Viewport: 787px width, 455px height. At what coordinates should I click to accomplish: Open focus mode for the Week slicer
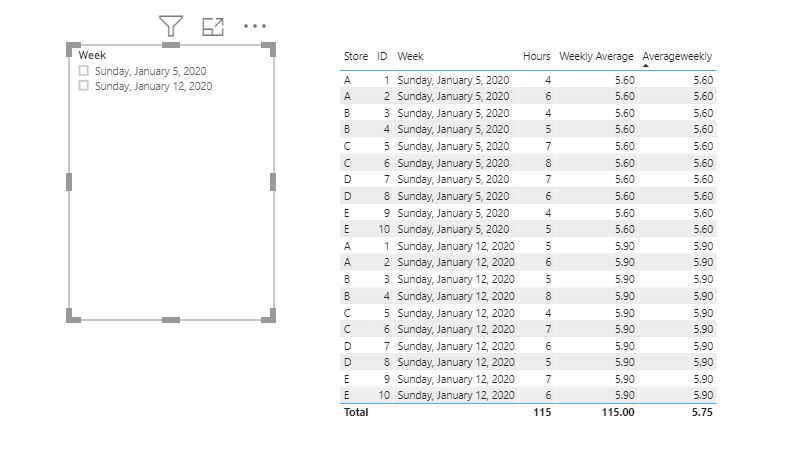click(x=213, y=27)
